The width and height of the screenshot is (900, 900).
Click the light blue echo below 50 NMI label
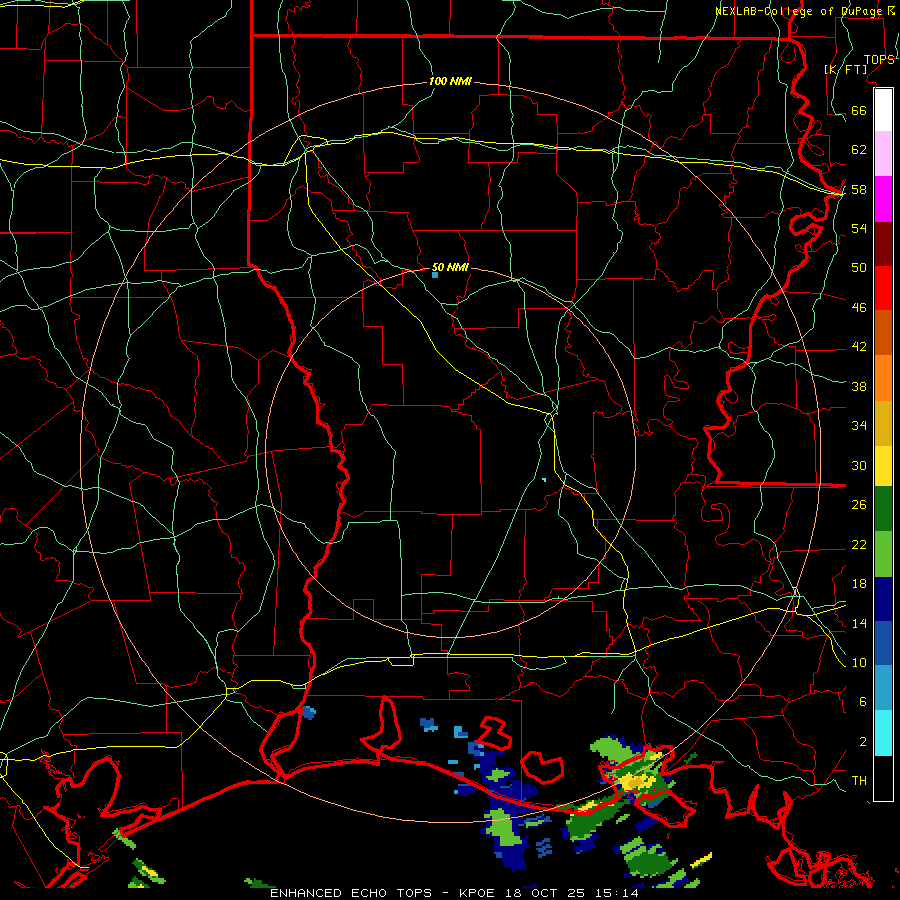435,276
